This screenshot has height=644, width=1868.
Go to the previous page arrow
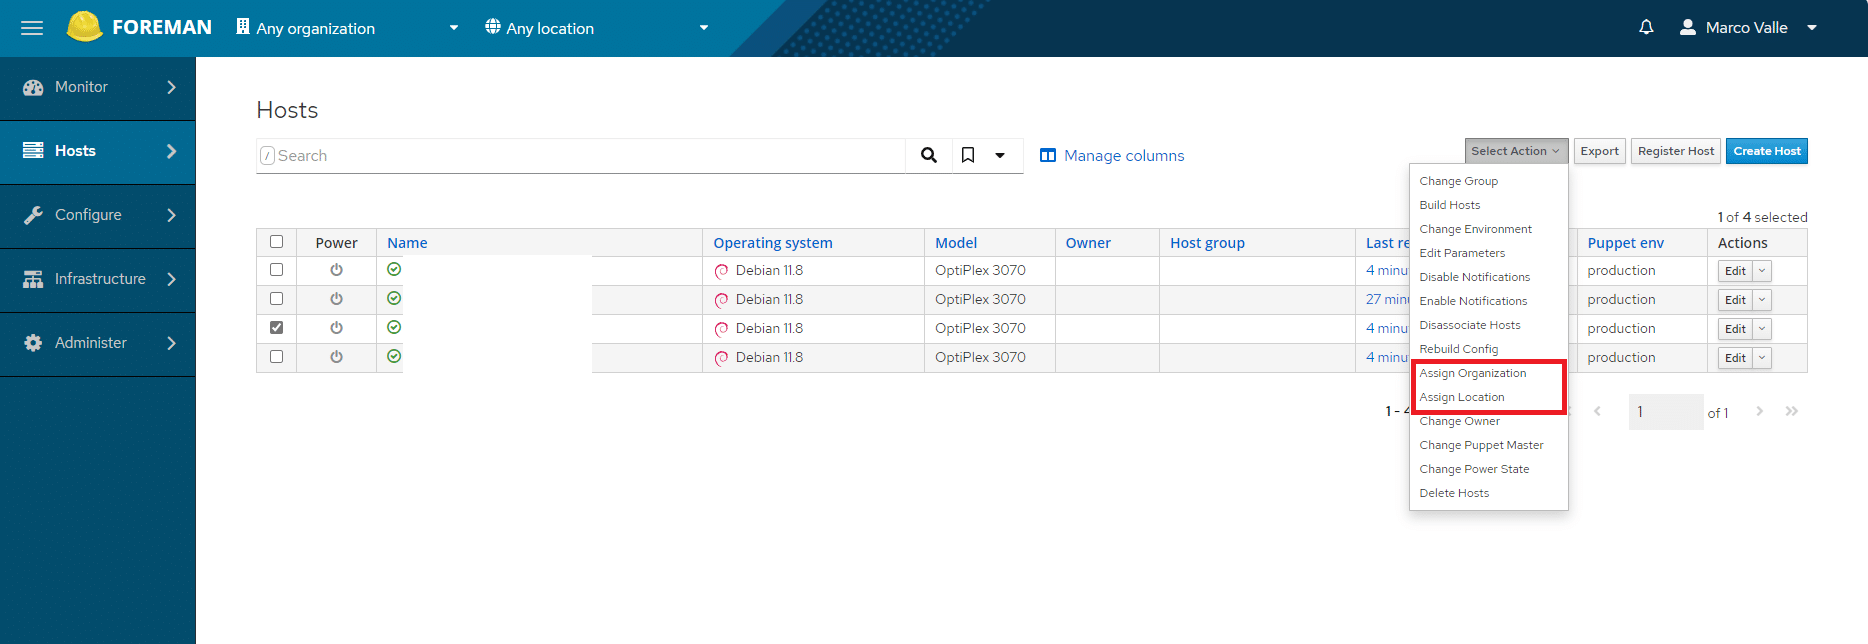tap(1597, 411)
